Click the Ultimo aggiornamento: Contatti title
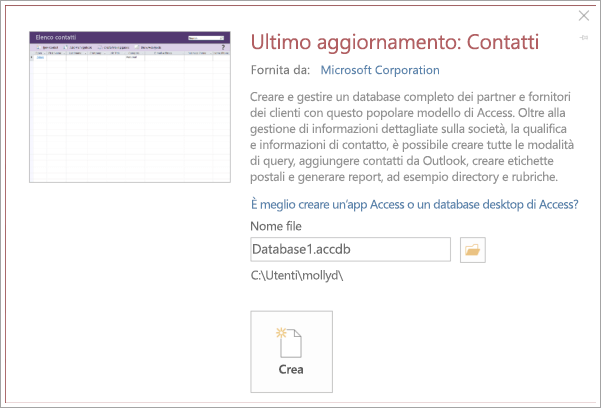Viewport: 601px width, 408px height. (x=395, y=42)
